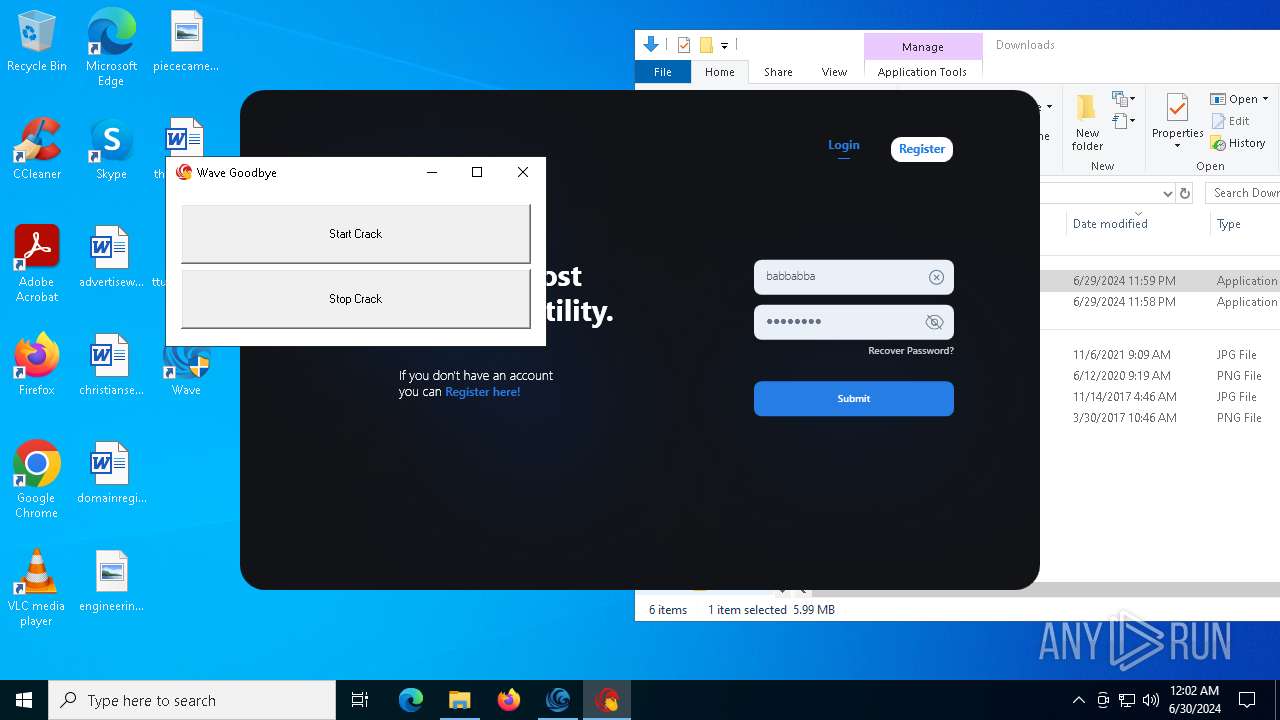Switch to the Login tab in Wave
Image resolution: width=1280 pixels, height=720 pixels.
click(844, 146)
